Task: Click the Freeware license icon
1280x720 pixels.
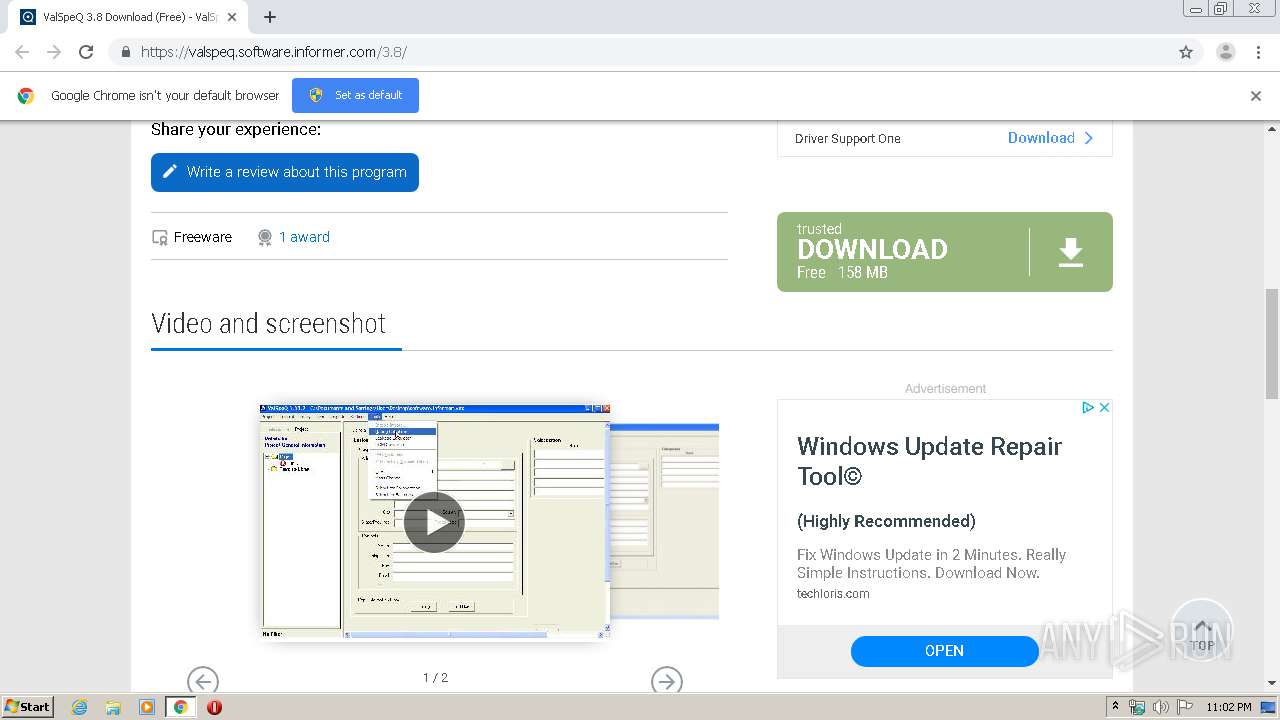Action: 160,238
